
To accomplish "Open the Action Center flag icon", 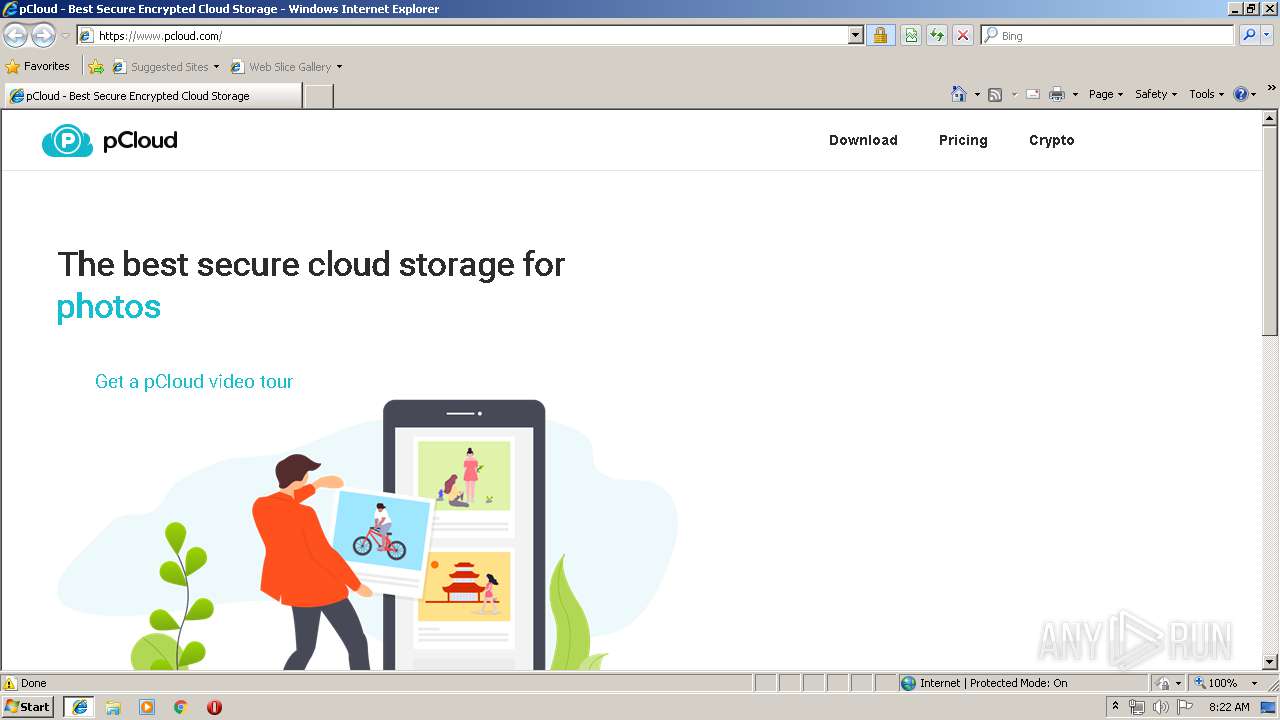I will [x=1185, y=707].
